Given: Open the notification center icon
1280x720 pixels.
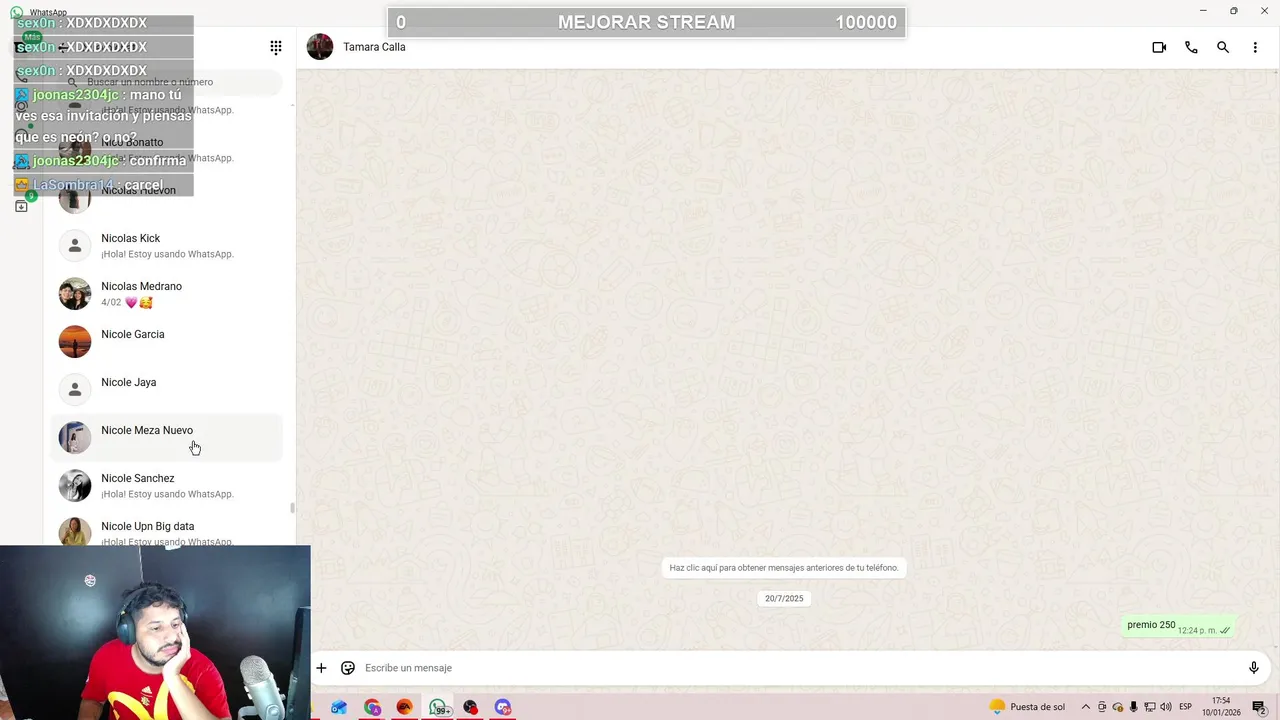Looking at the screenshot, I should (x=1258, y=707).
